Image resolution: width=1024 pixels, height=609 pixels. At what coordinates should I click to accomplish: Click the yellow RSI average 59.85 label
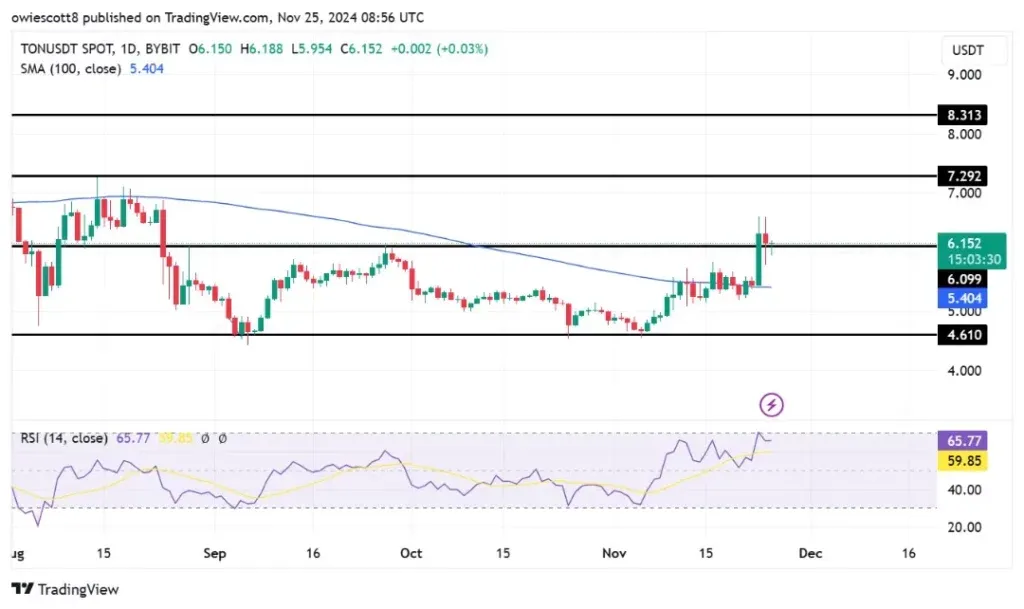962,462
